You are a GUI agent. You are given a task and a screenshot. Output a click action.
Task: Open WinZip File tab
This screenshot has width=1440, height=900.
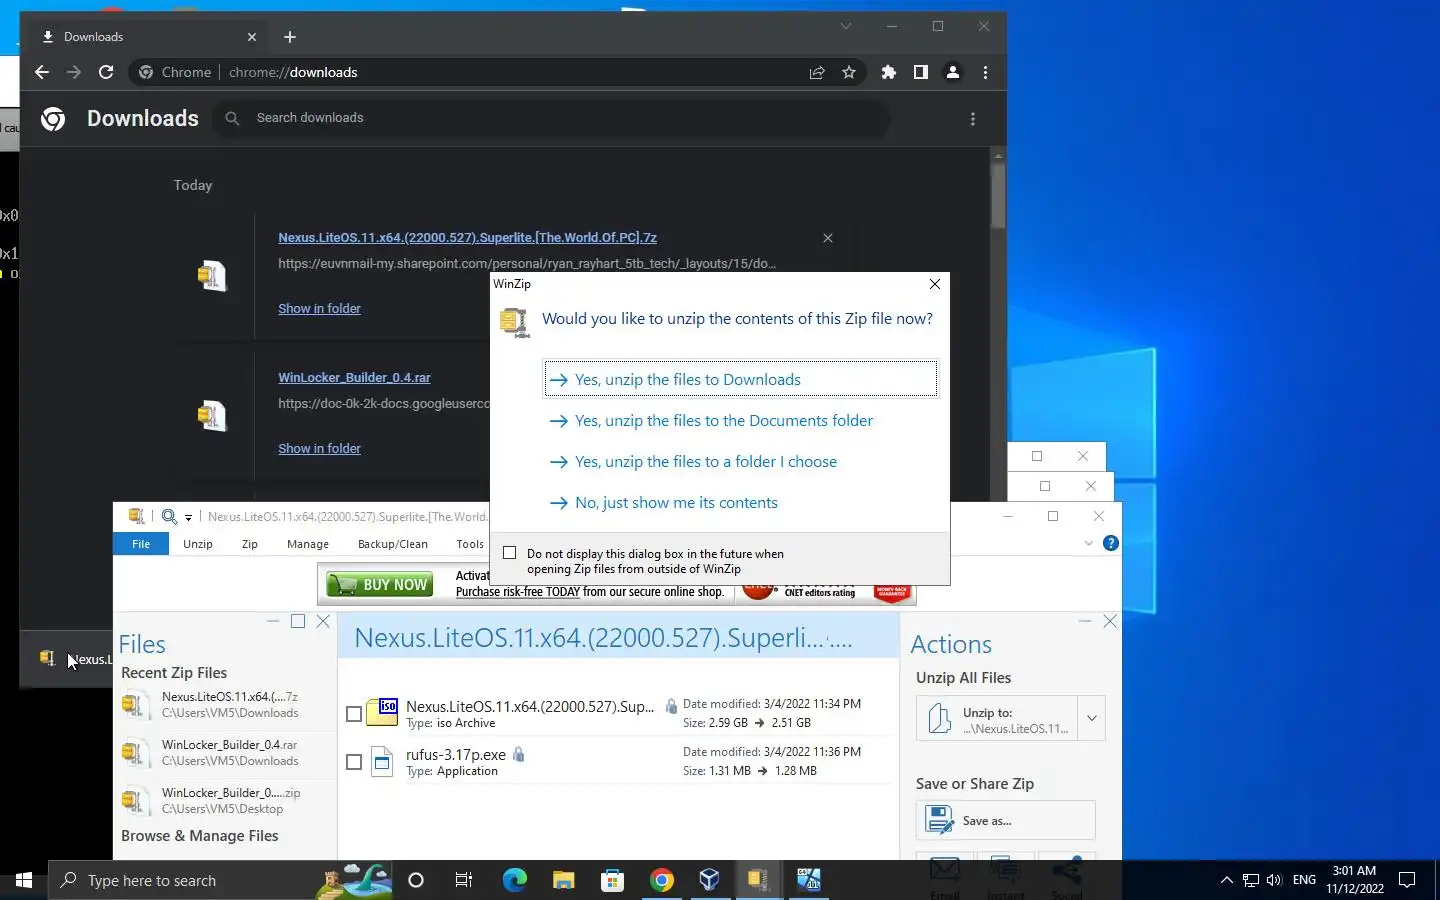pyautogui.click(x=141, y=544)
